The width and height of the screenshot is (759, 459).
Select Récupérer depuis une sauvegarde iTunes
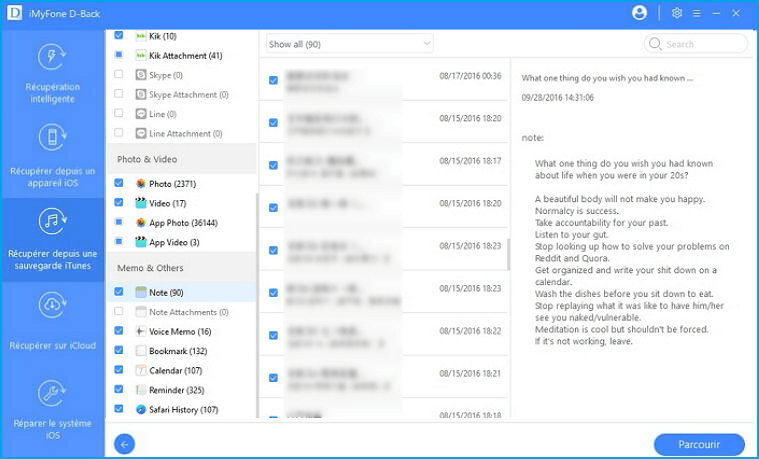[x=52, y=240]
